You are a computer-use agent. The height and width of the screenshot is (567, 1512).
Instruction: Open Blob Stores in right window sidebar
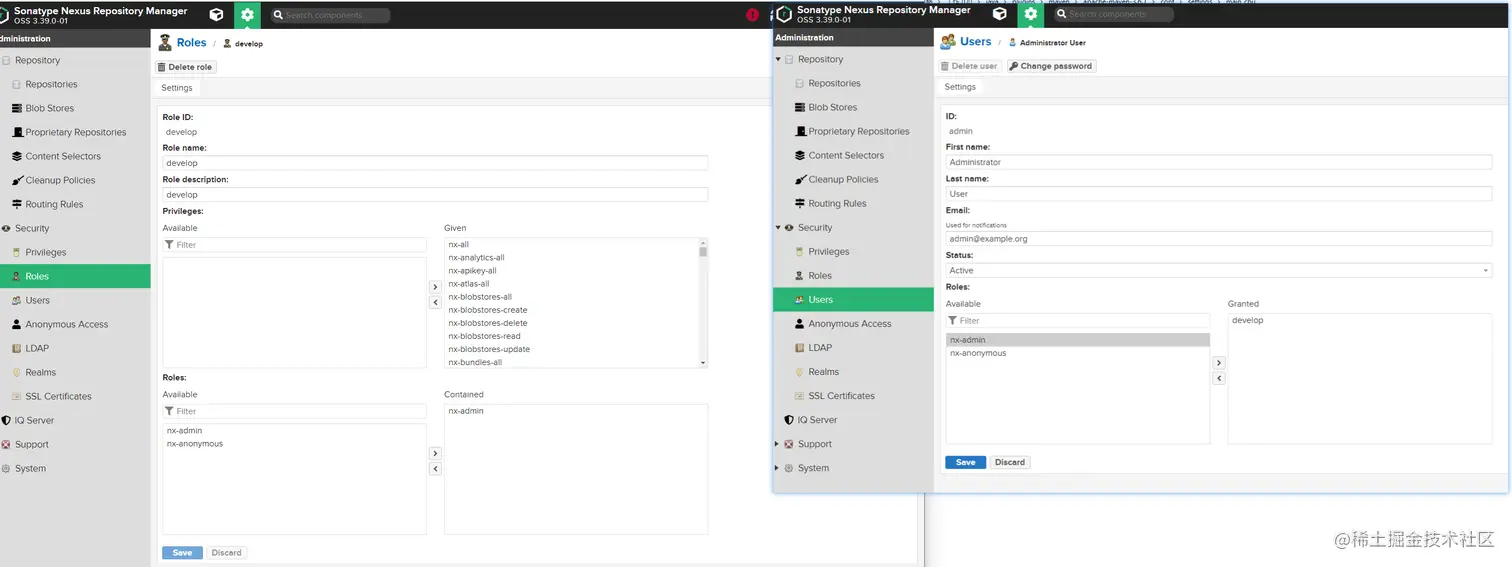(x=833, y=107)
